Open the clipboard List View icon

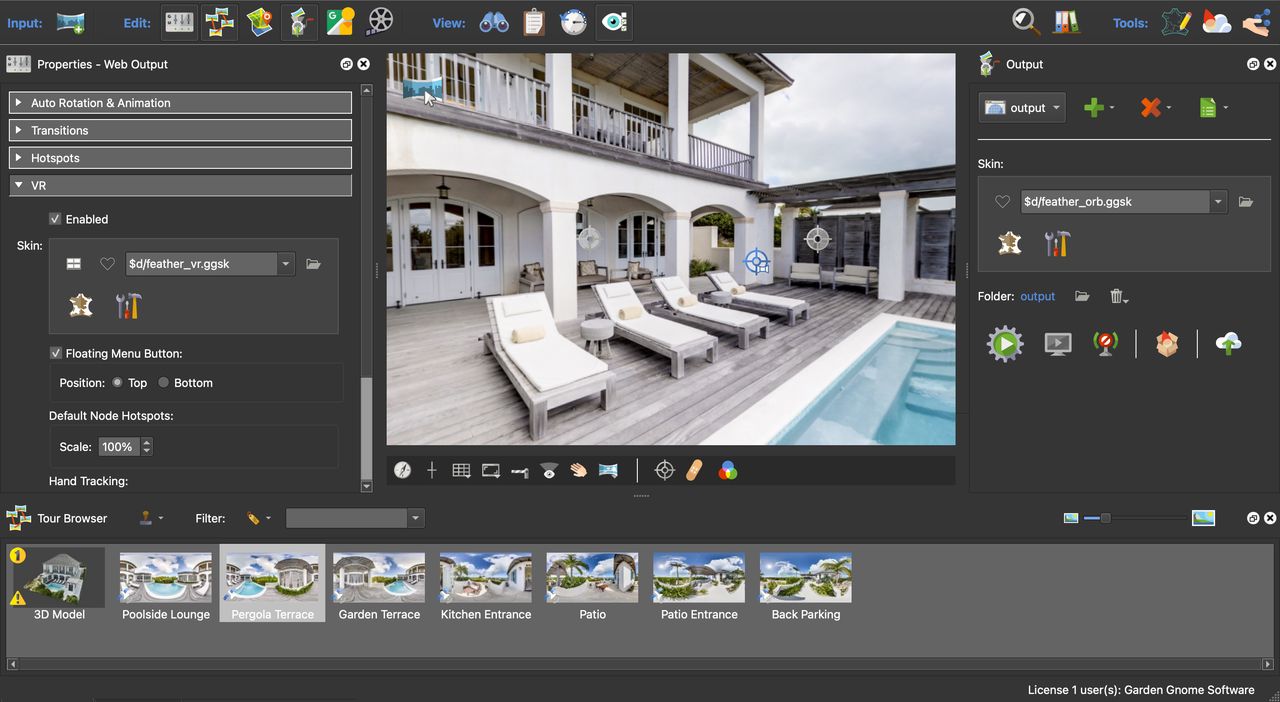tap(534, 21)
